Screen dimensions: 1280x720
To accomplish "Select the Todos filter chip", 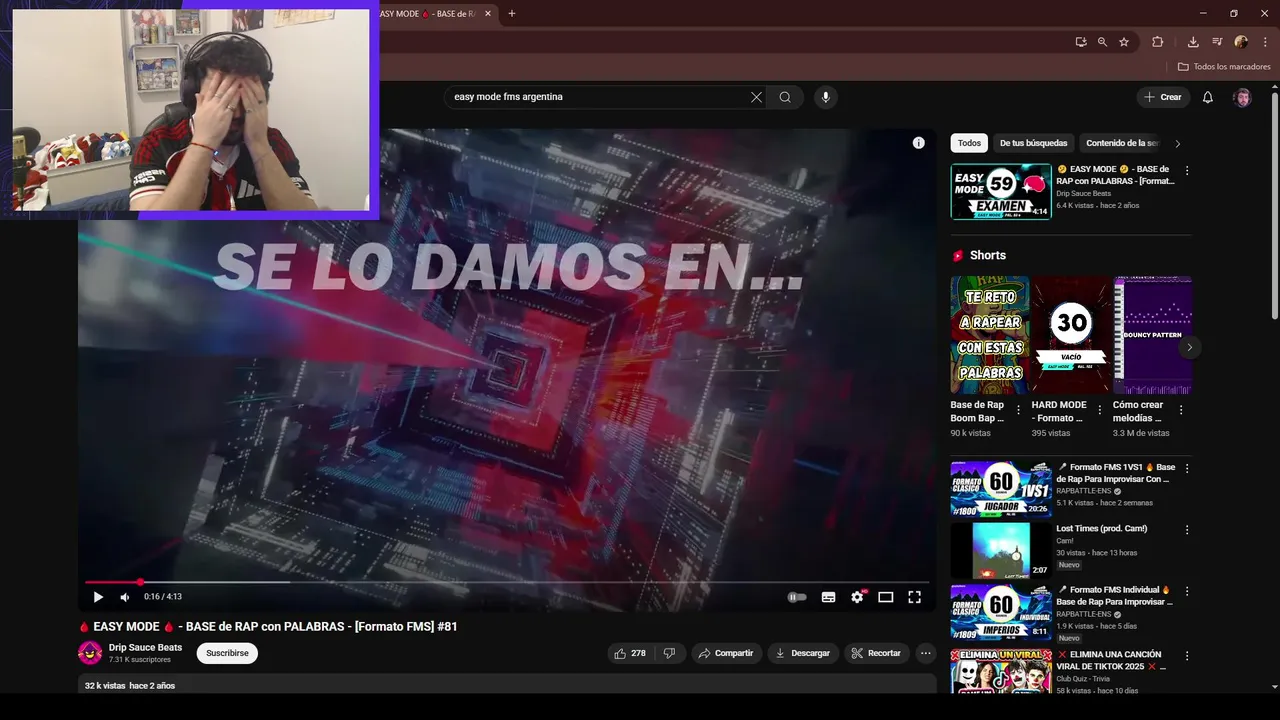I will pos(969,143).
